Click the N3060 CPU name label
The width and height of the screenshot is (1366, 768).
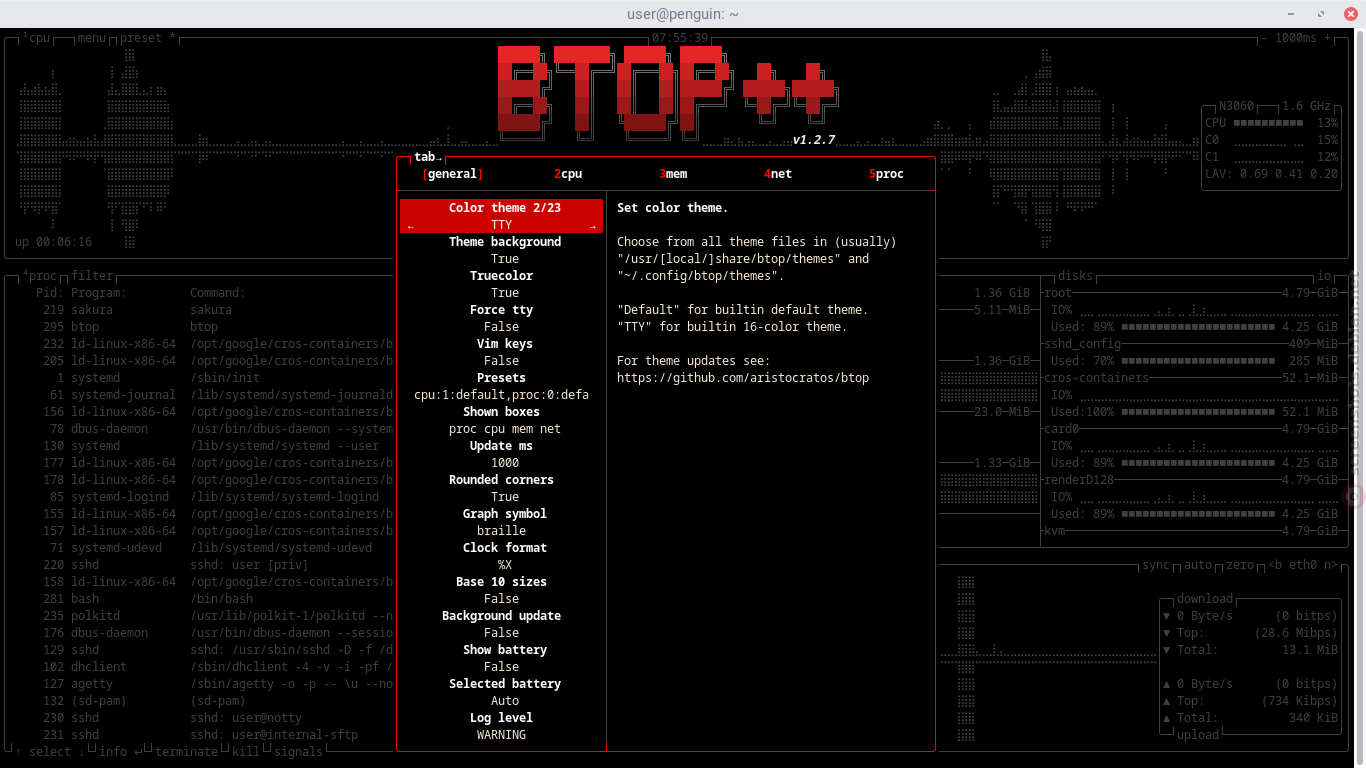tap(1236, 106)
